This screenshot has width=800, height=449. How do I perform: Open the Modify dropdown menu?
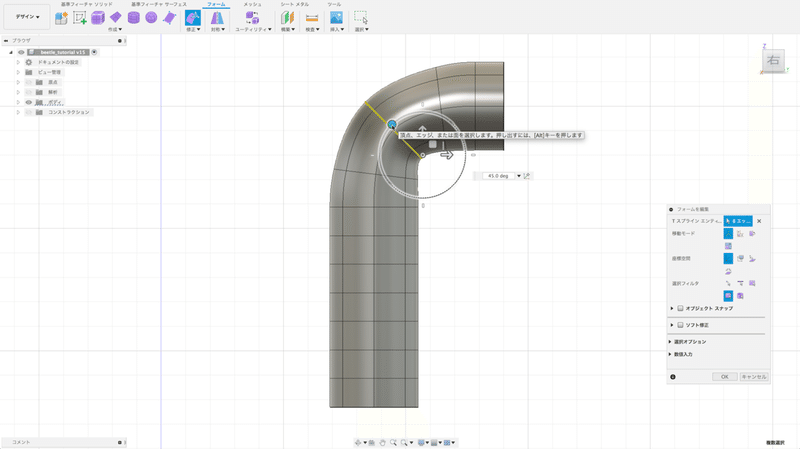tap(193, 30)
